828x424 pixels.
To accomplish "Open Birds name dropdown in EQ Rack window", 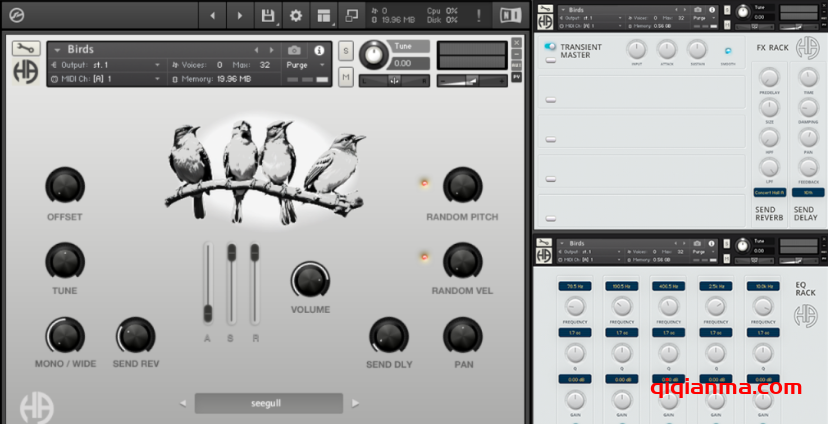I will tap(563, 243).
